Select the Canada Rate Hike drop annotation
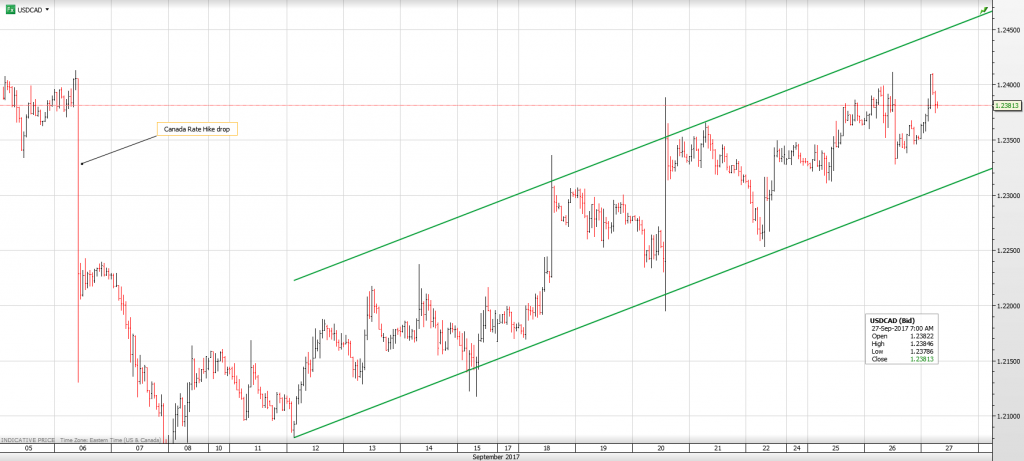This screenshot has height=461, width=1024. (x=197, y=129)
